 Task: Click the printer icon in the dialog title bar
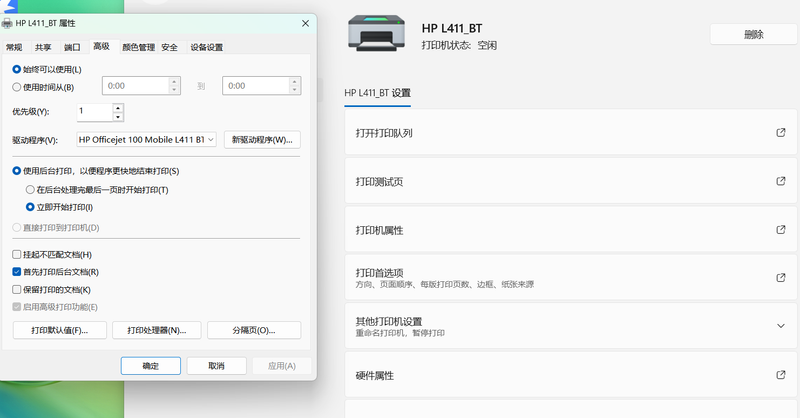coord(7,23)
